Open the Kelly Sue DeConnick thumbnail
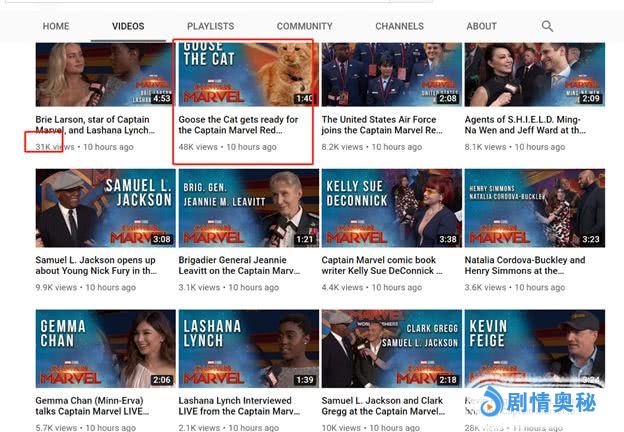 coord(391,207)
